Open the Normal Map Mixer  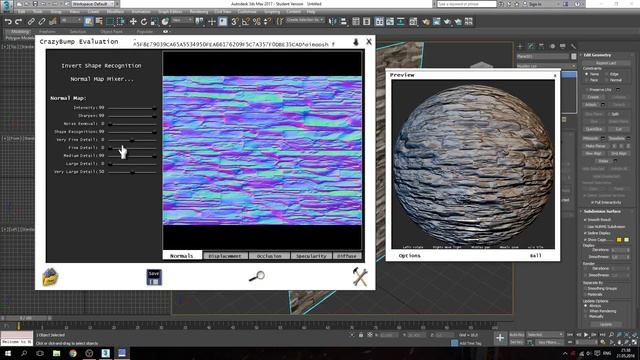(x=102, y=79)
